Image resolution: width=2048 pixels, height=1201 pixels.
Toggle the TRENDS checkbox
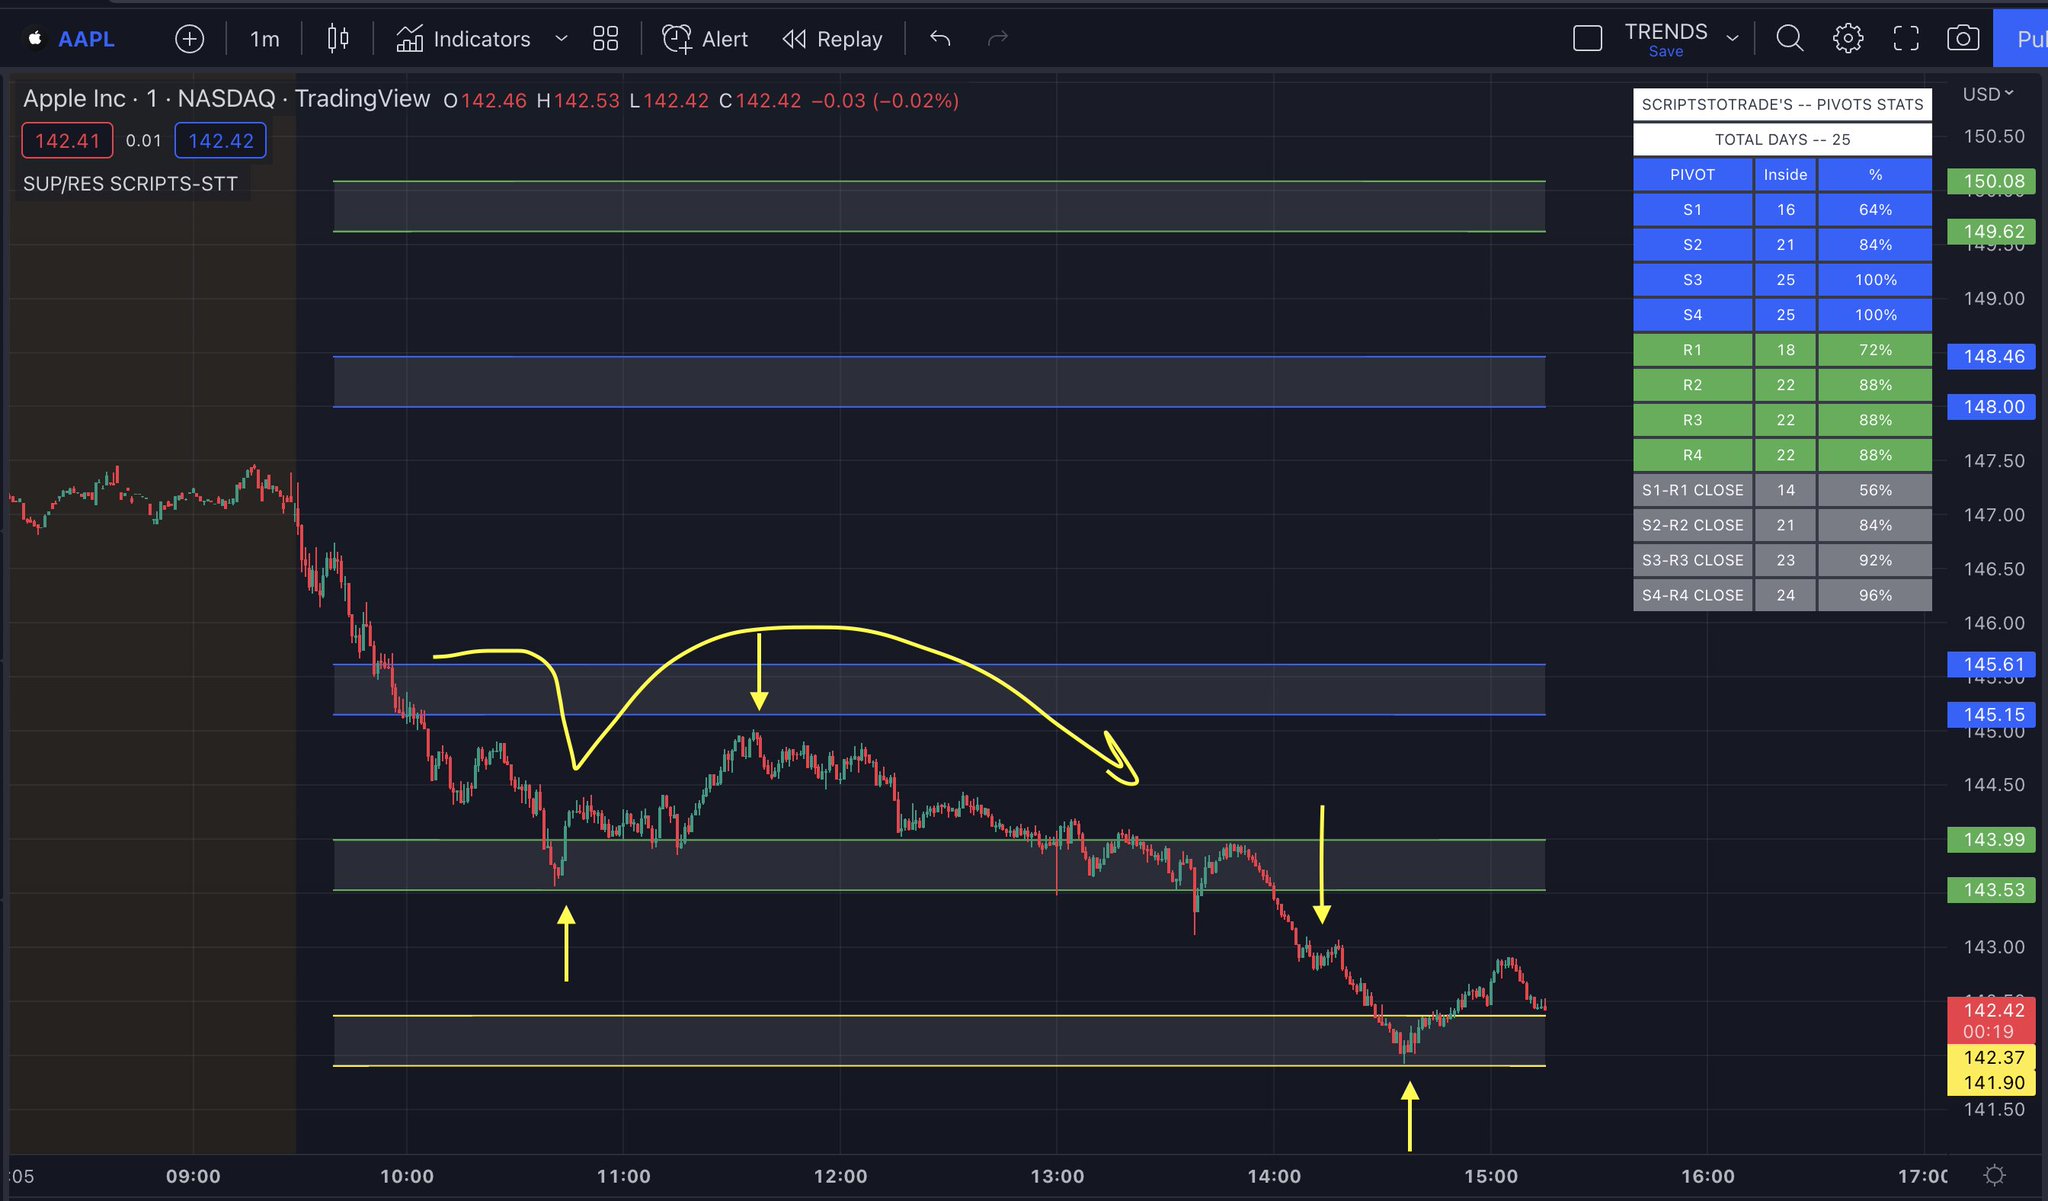pos(1588,36)
